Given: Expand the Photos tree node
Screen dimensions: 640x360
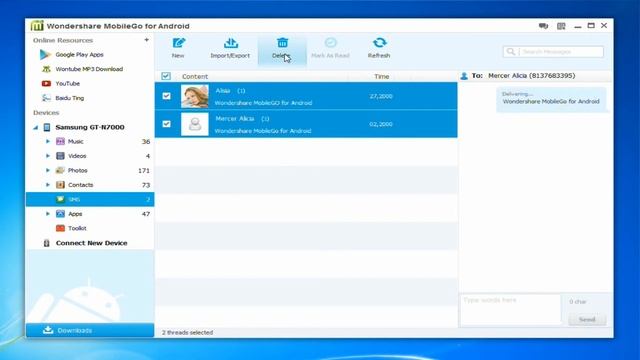Looking at the screenshot, I should (x=48, y=170).
